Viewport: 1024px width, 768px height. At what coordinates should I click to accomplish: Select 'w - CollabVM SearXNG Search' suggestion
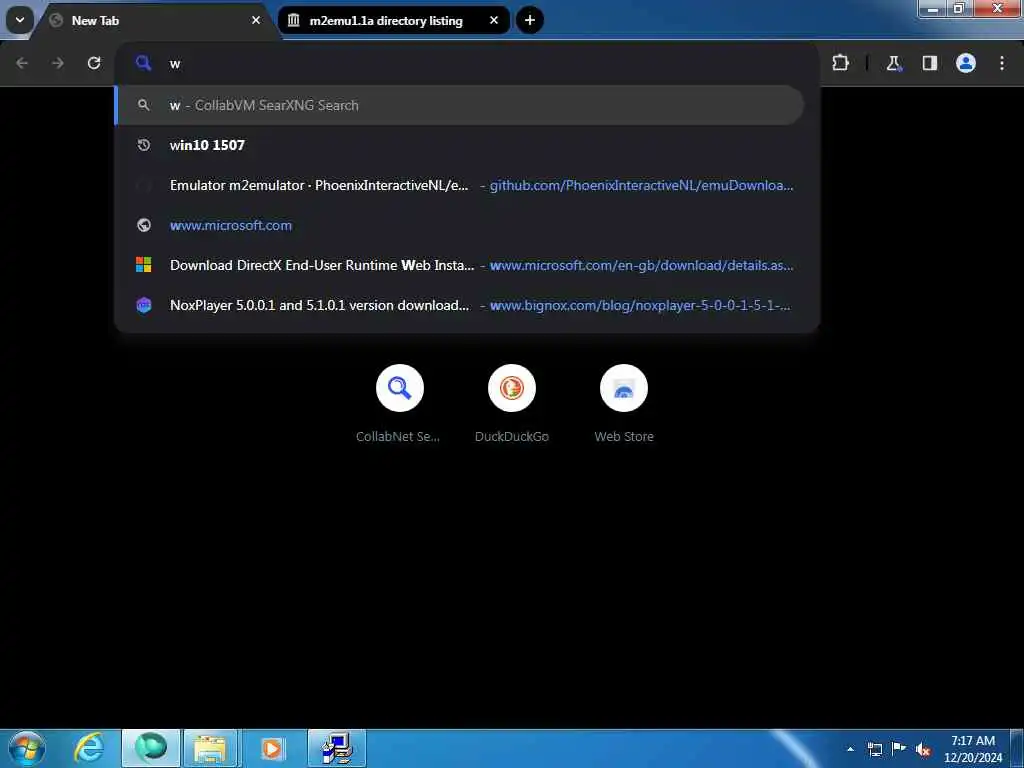(460, 105)
